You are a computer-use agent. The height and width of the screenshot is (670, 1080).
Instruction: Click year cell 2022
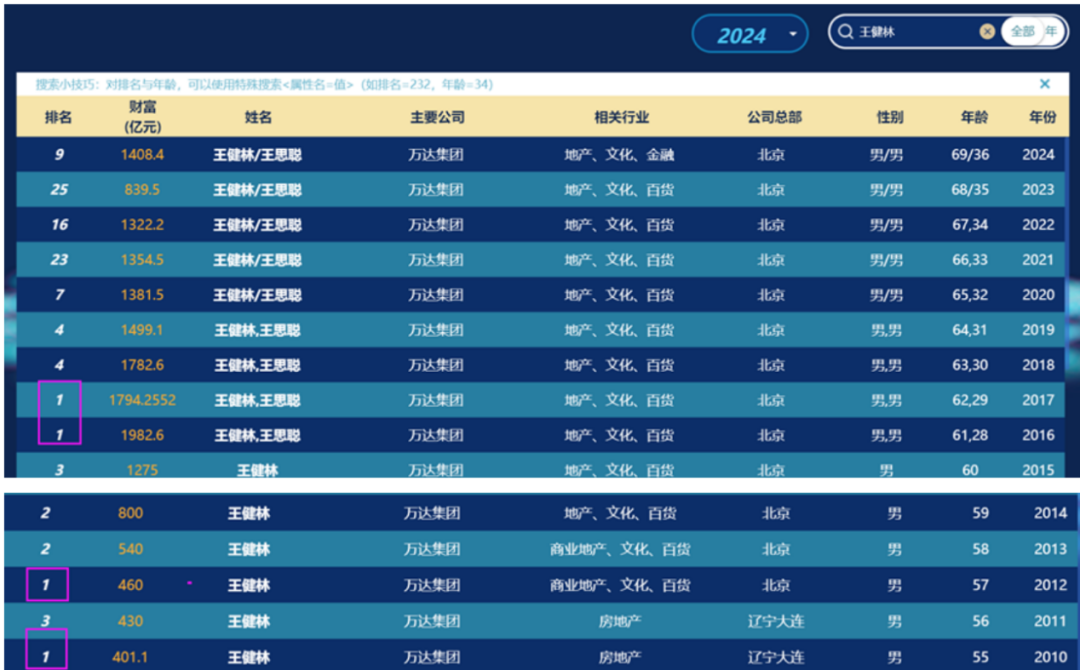click(1038, 224)
